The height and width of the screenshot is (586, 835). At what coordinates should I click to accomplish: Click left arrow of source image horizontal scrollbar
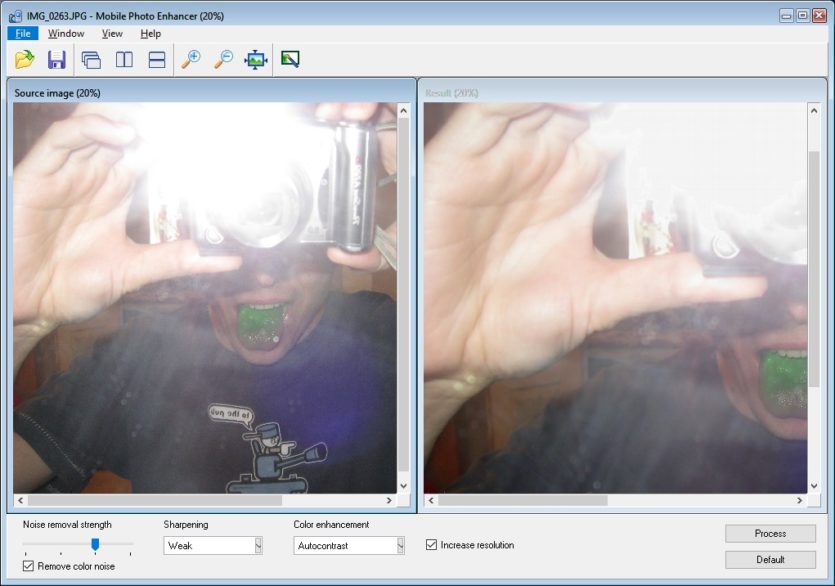pos(20,500)
